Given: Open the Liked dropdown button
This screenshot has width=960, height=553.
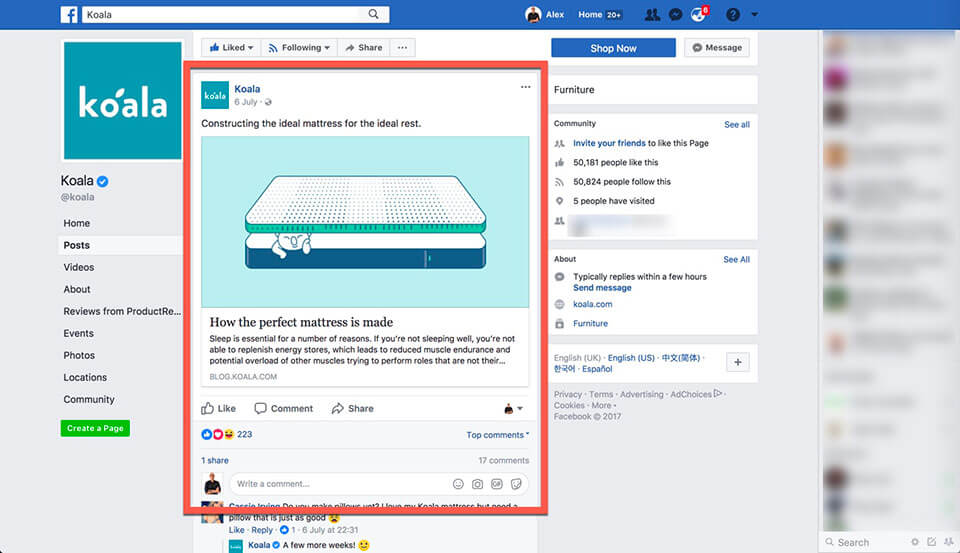Looking at the screenshot, I should pos(231,48).
